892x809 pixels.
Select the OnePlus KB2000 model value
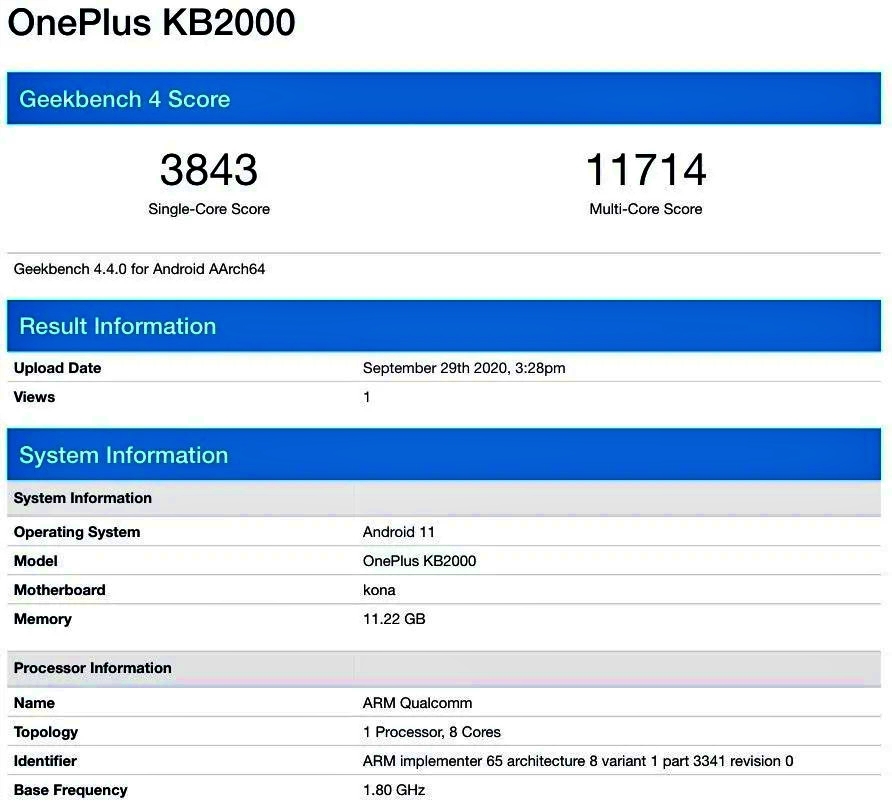click(x=419, y=561)
